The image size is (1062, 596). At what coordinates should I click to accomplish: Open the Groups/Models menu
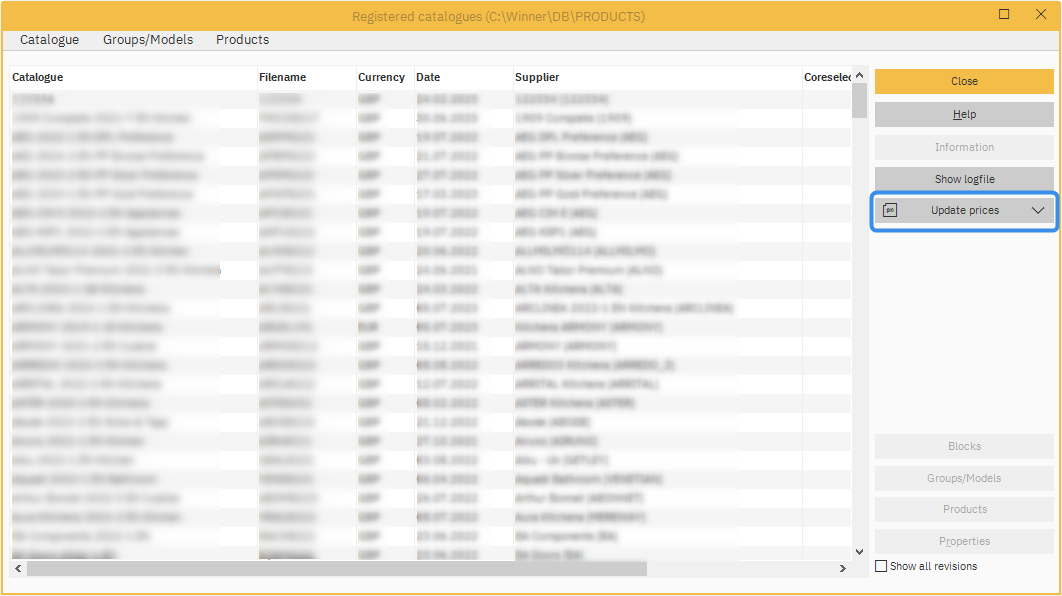(147, 39)
